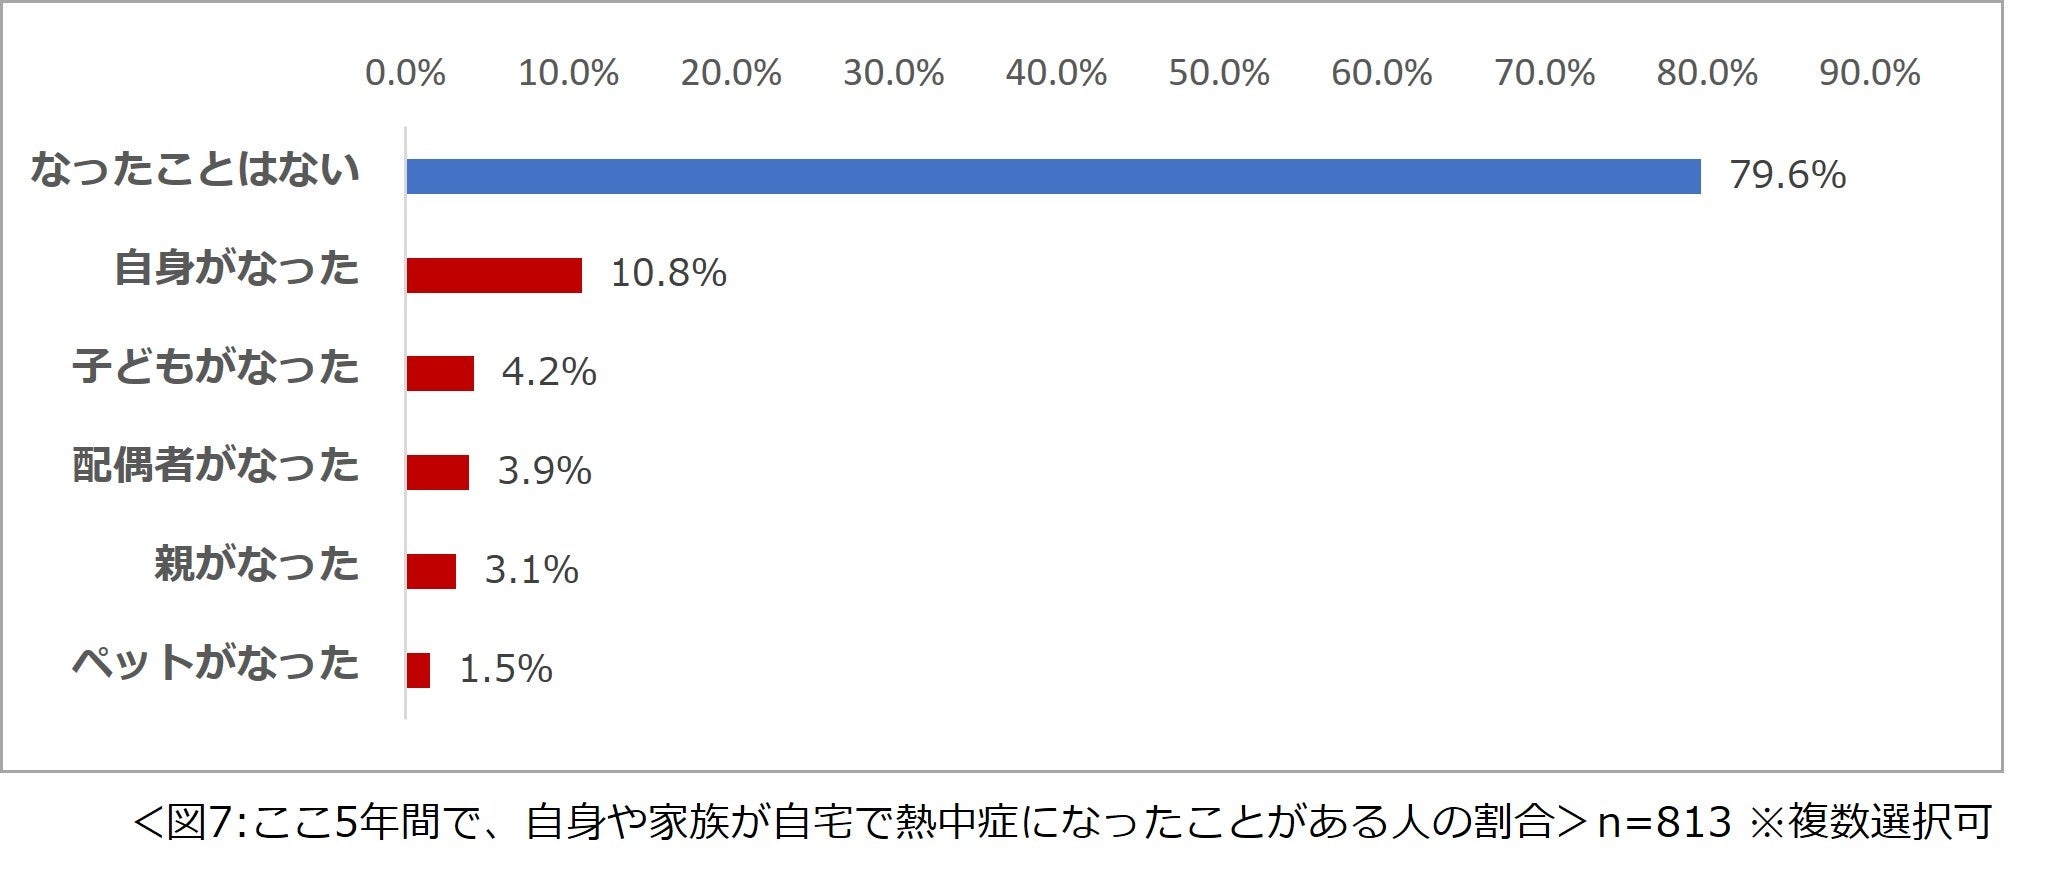This screenshot has width=2053, height=877.
Task: Click the blue なったことはない bar
Action: (1053, 176)
